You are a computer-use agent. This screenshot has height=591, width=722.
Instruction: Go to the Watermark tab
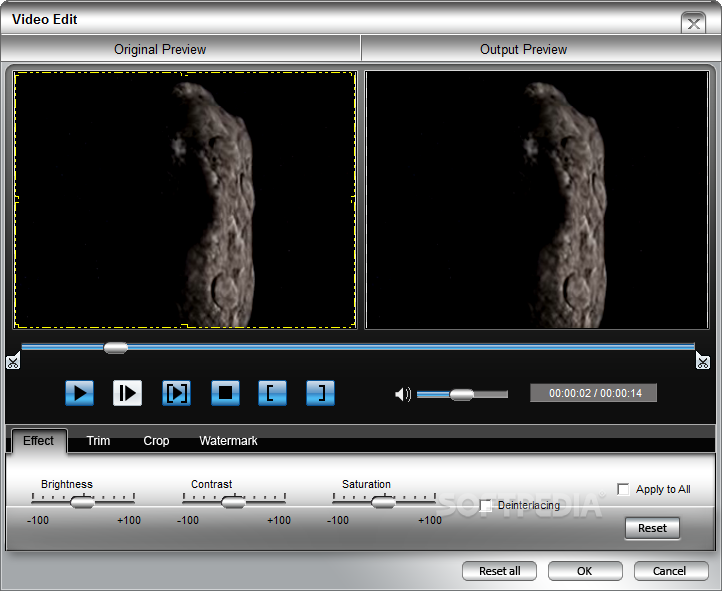coord(228,441)
